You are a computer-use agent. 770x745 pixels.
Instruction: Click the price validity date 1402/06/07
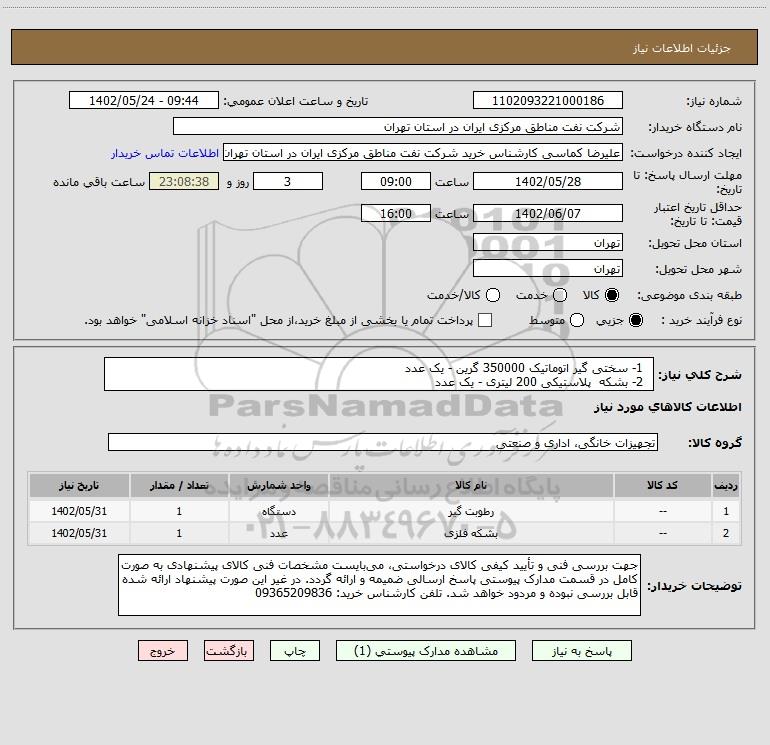[548, 213]
